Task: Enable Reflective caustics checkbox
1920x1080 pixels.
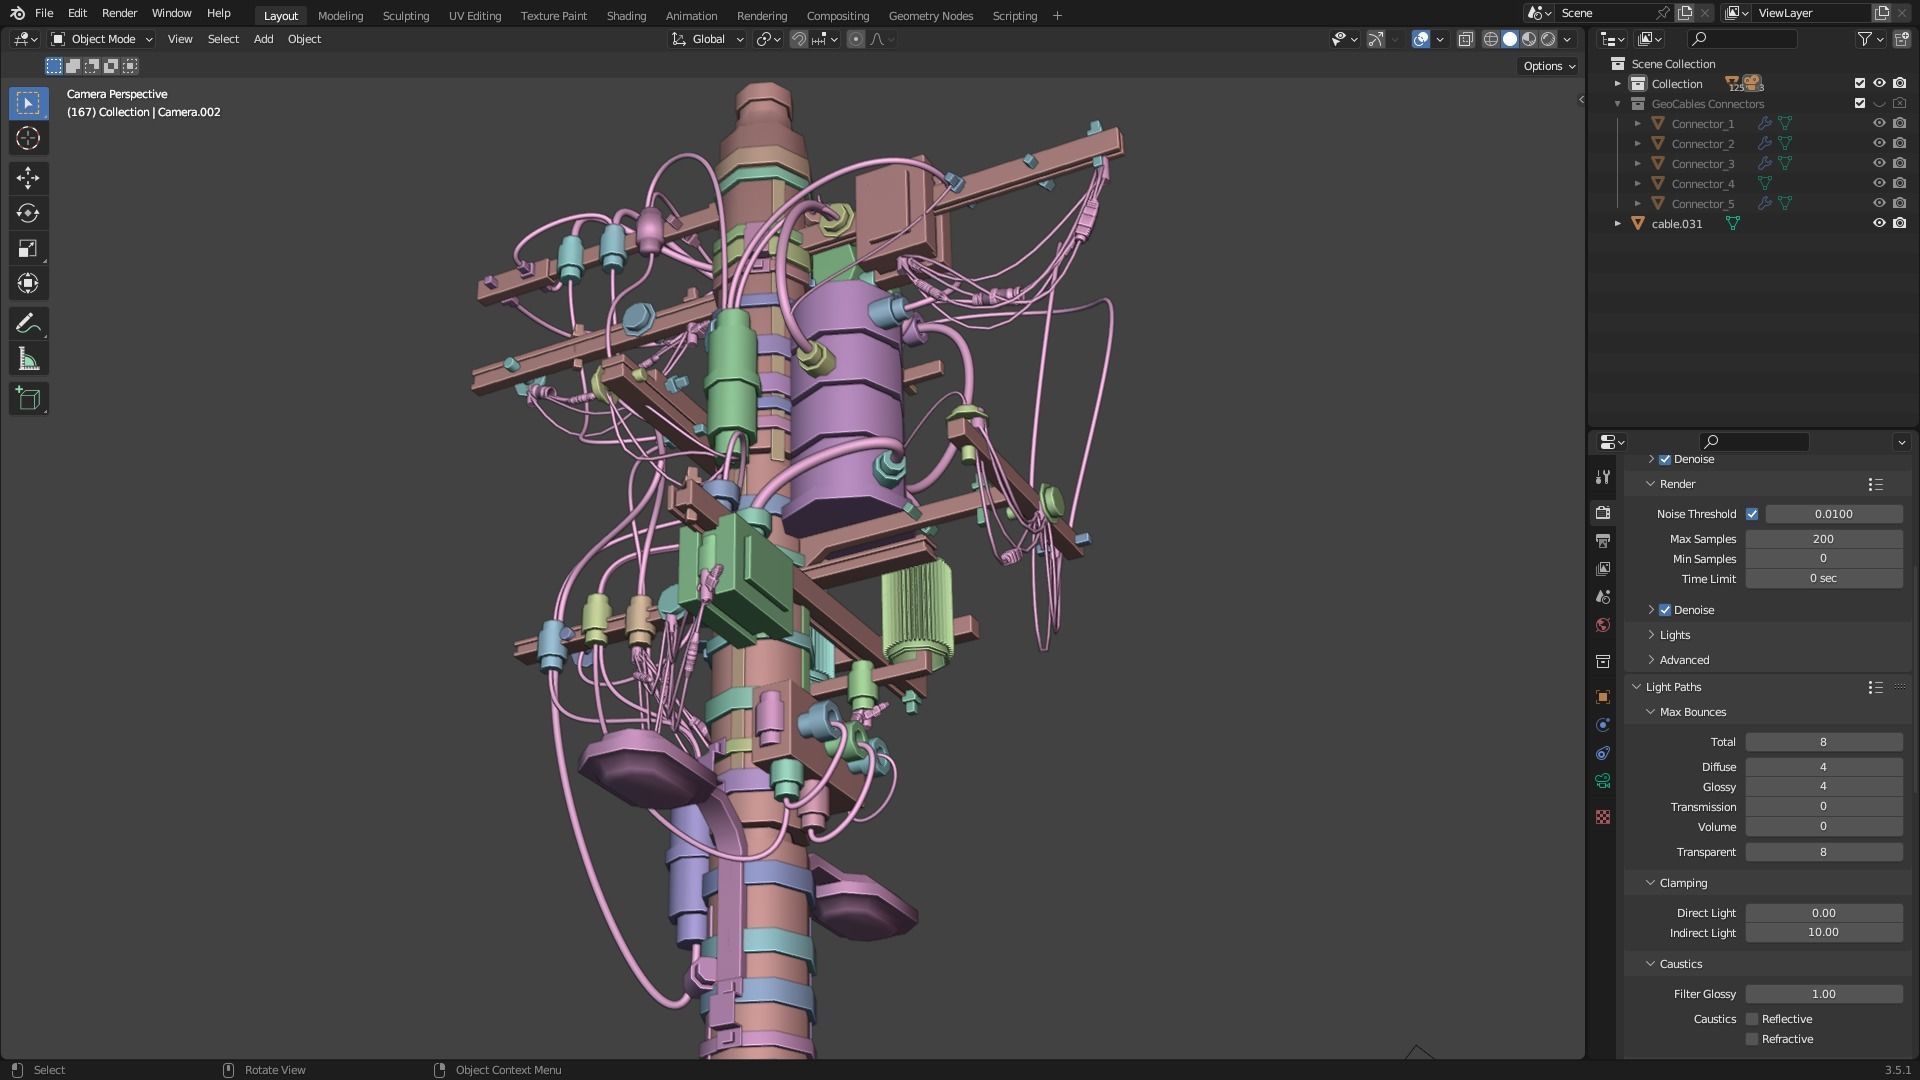Action: [1752, 1019]
